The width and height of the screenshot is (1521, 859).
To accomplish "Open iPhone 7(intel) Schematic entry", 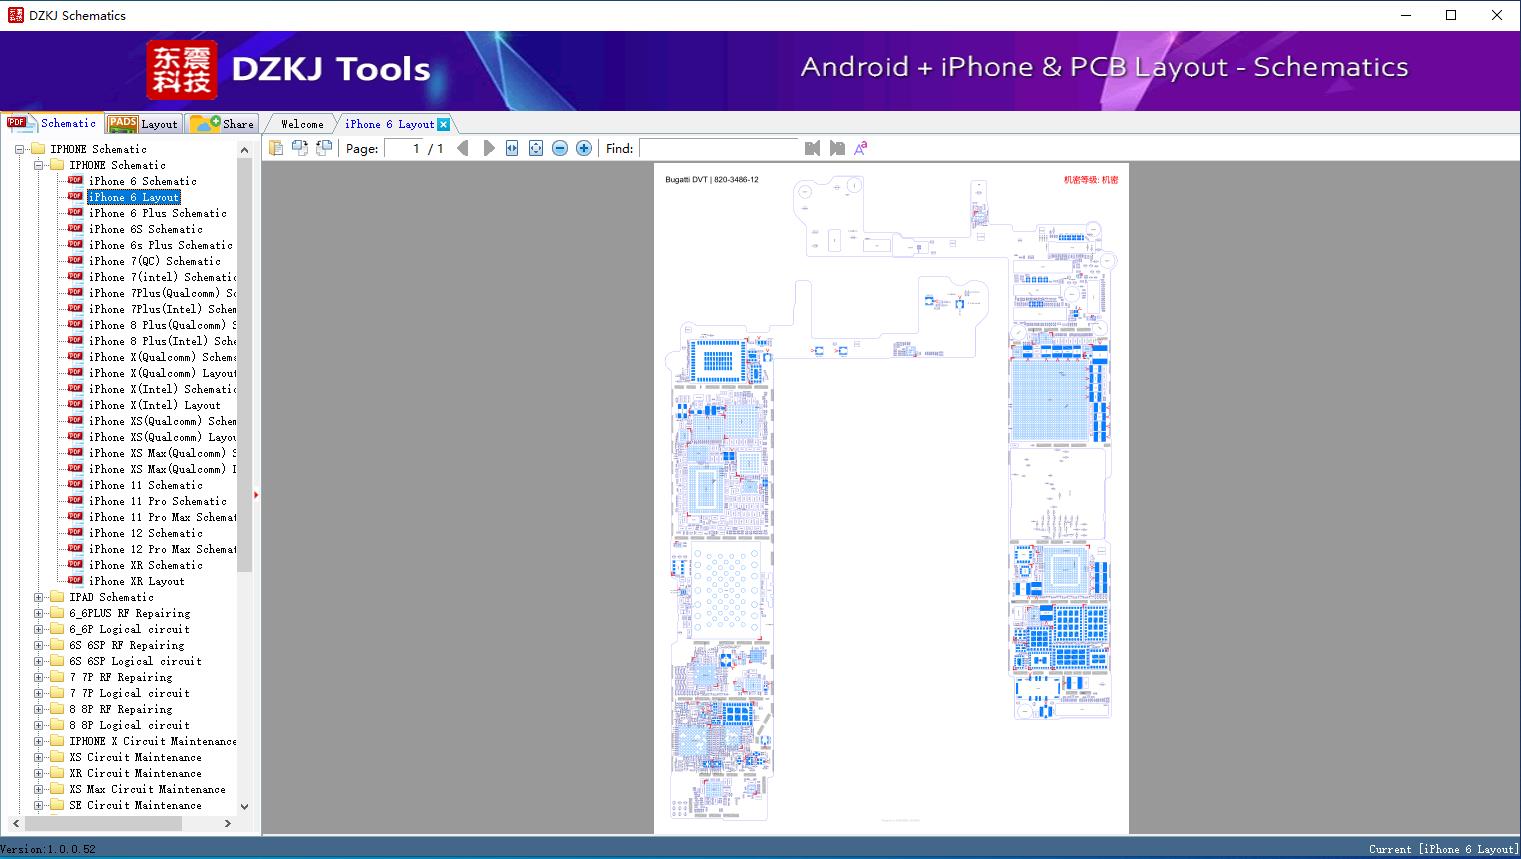I will [x=162, y=277].
